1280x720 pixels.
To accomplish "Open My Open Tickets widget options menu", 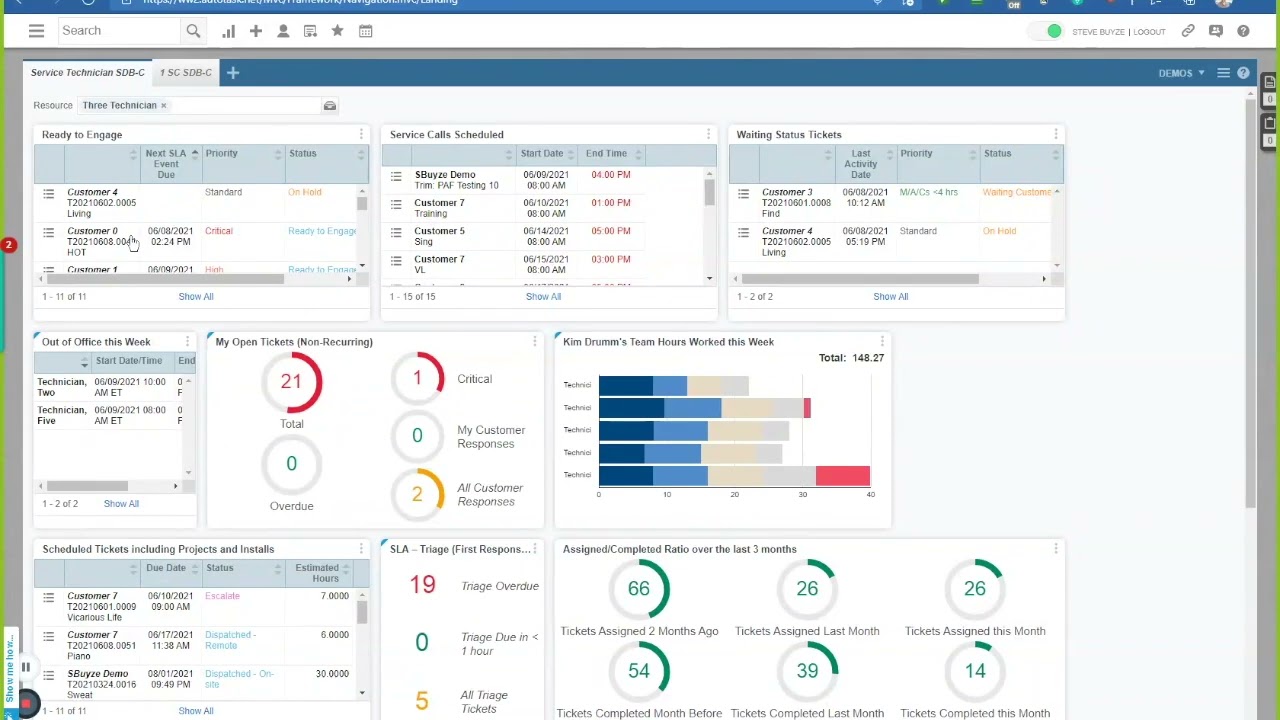I will [x=534, y=342].
